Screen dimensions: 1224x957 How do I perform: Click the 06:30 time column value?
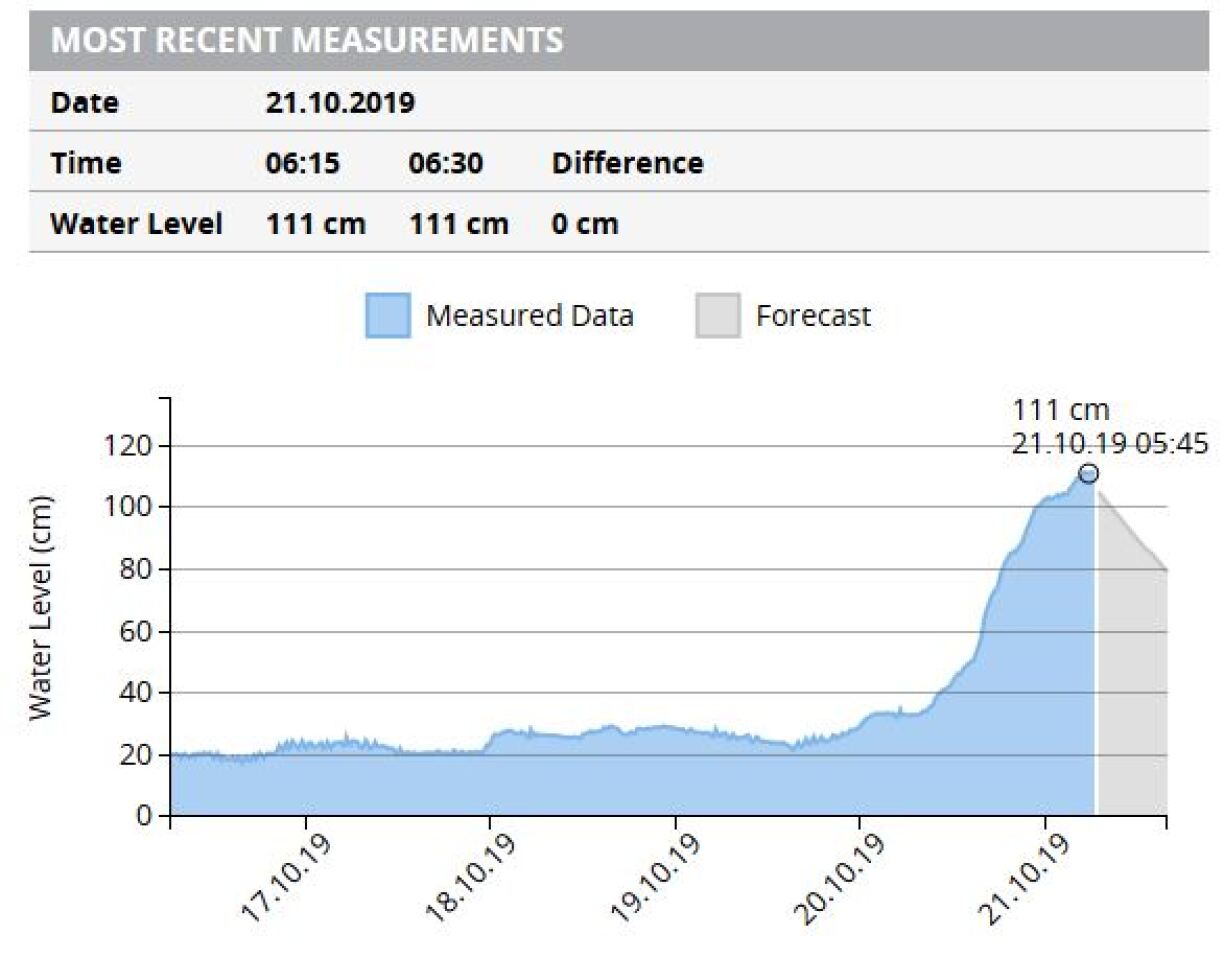[x=445, y=163]
